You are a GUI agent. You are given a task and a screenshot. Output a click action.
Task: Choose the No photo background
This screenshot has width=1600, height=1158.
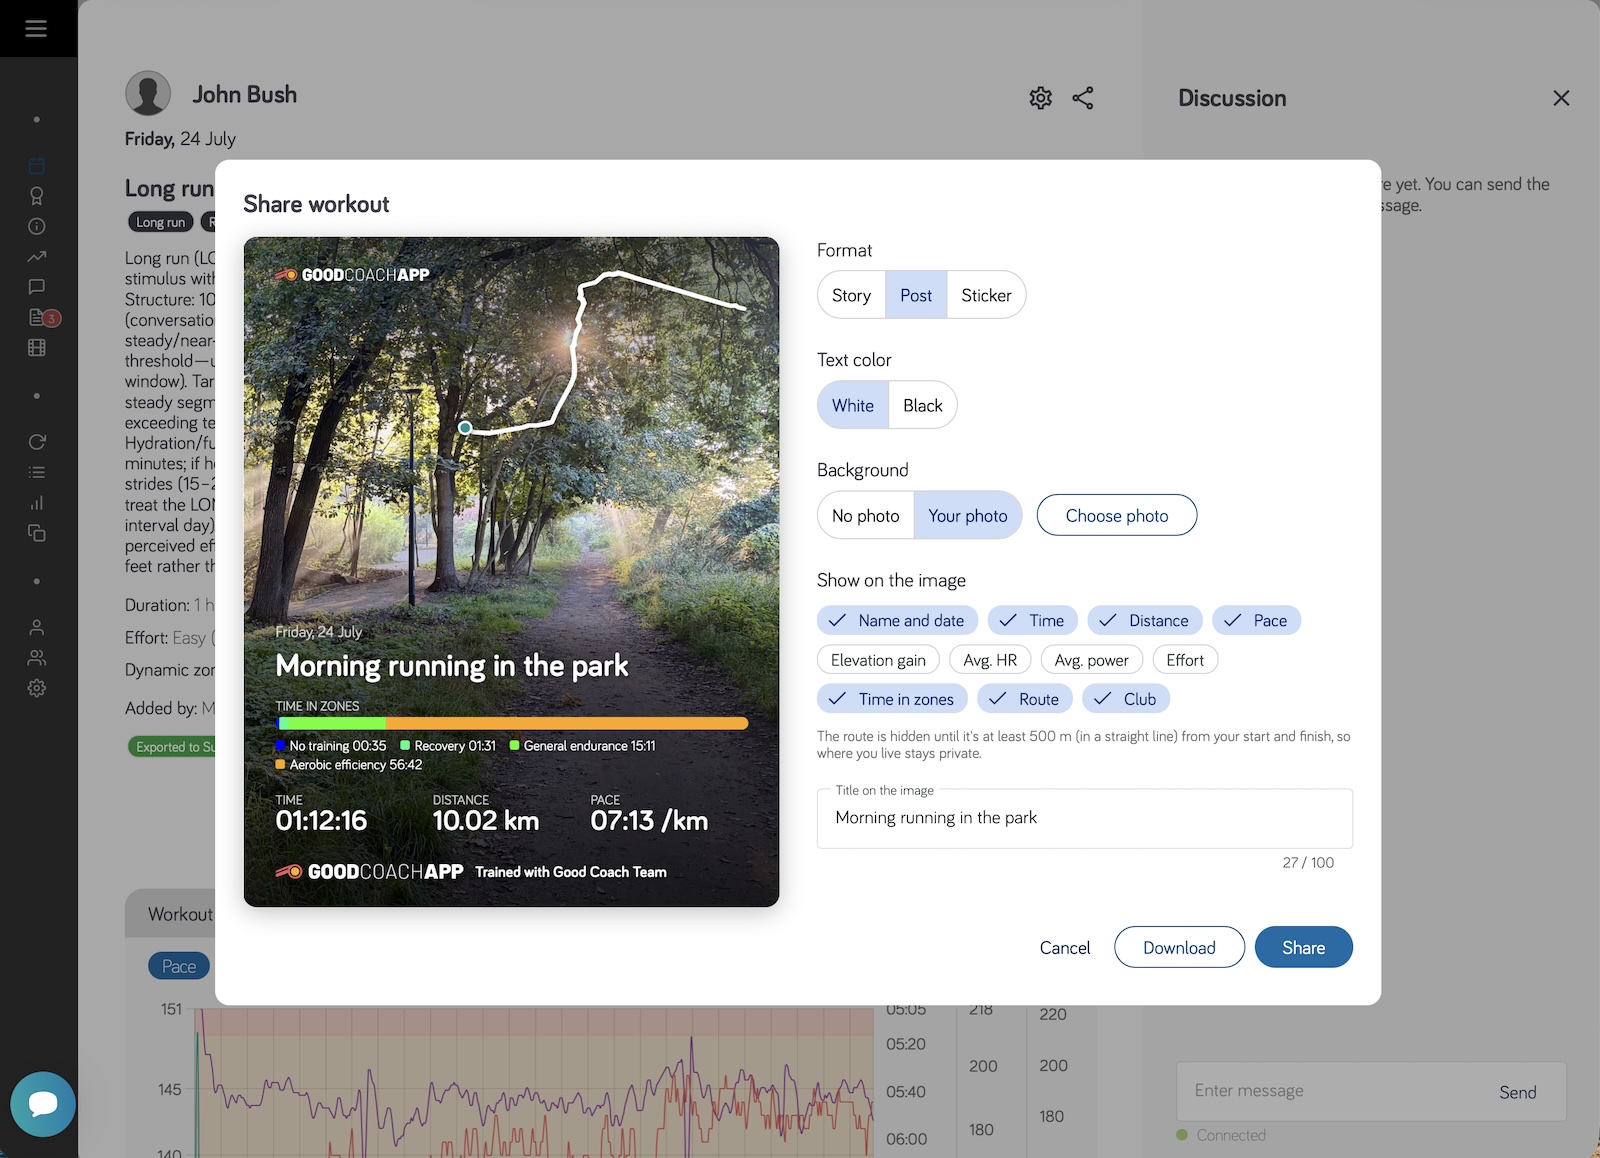pos(866,515)
